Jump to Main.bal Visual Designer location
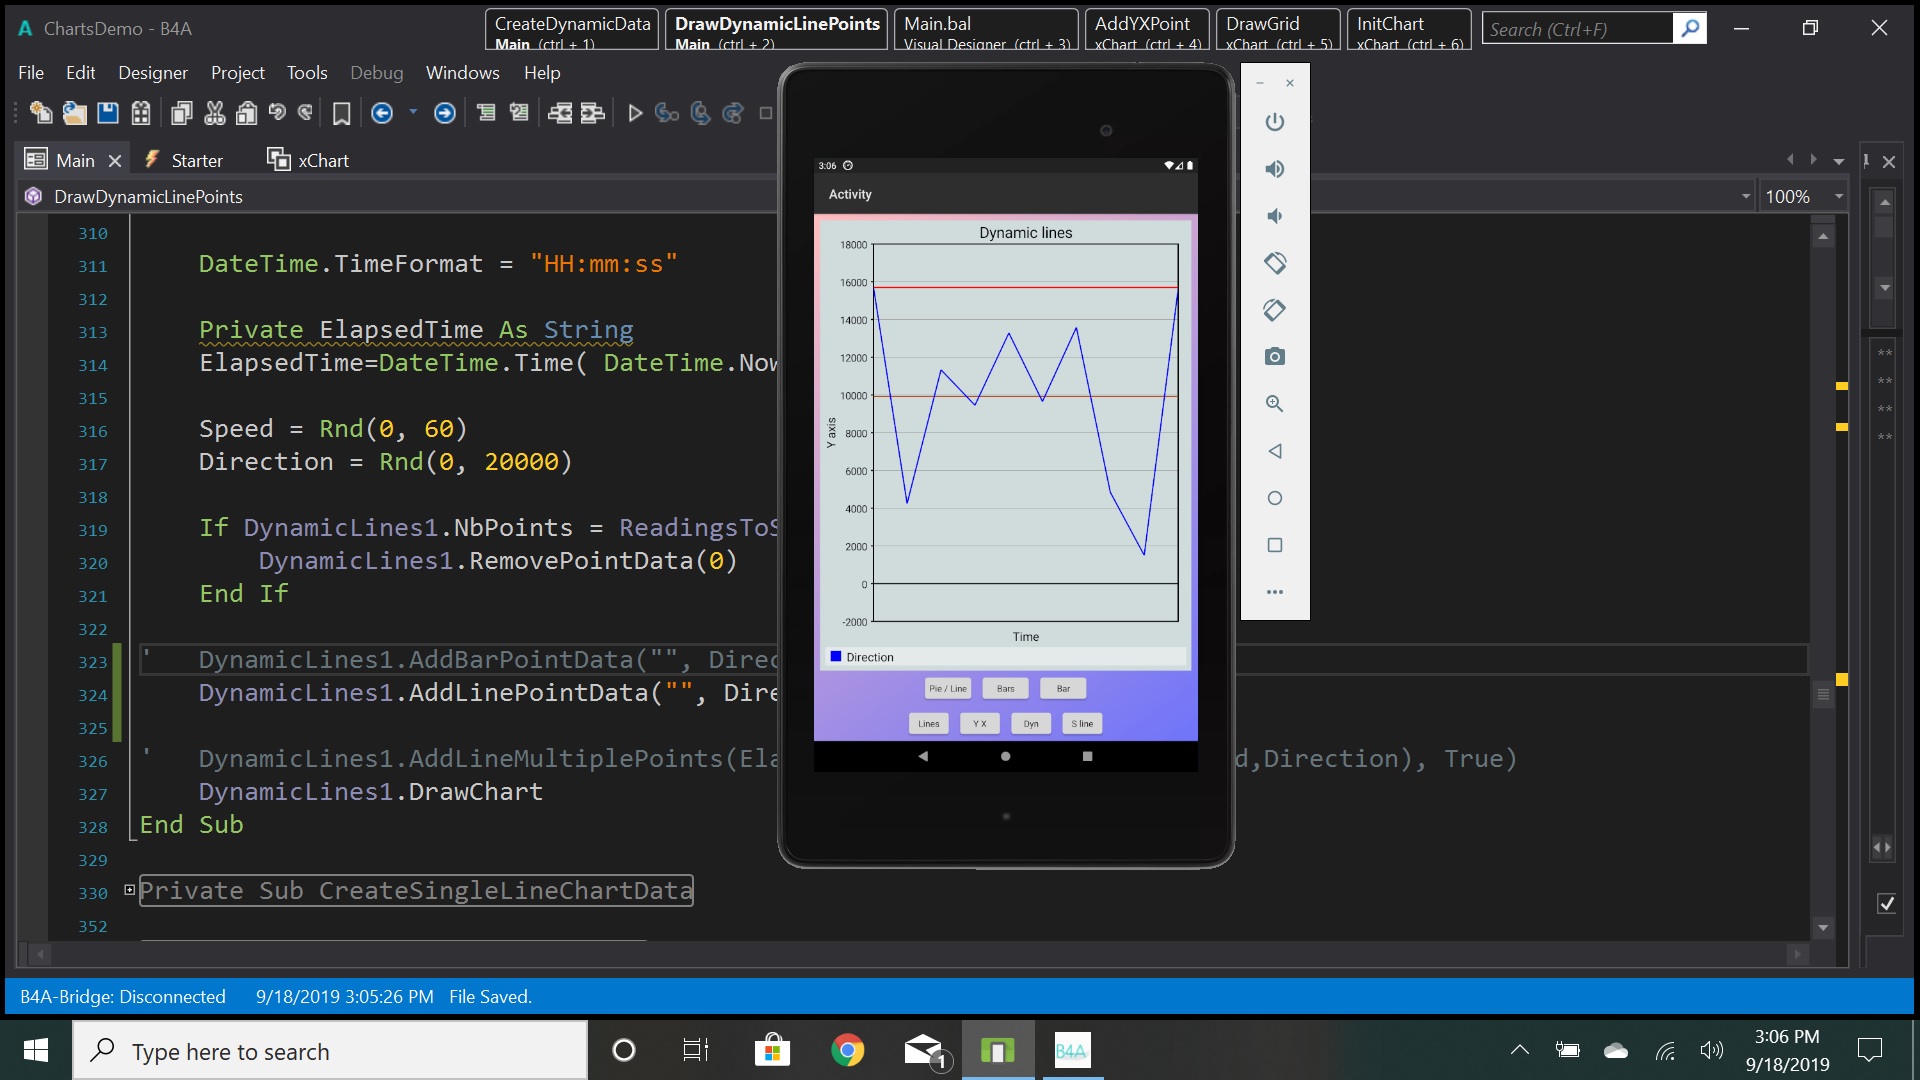 click(986, 30)
